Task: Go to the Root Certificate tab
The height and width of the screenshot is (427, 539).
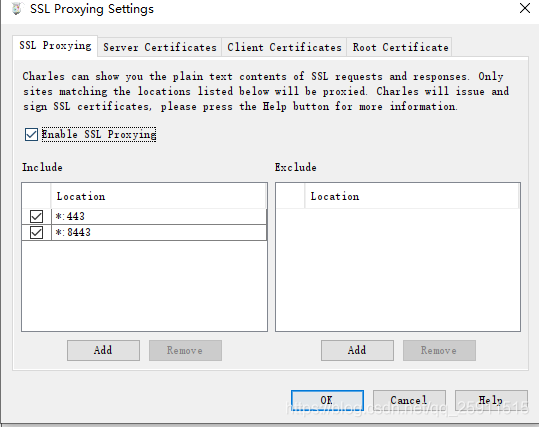Action: pos(400,47)
